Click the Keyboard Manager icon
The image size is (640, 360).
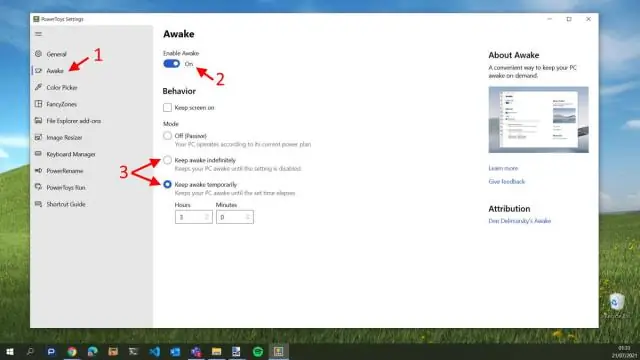38,154
